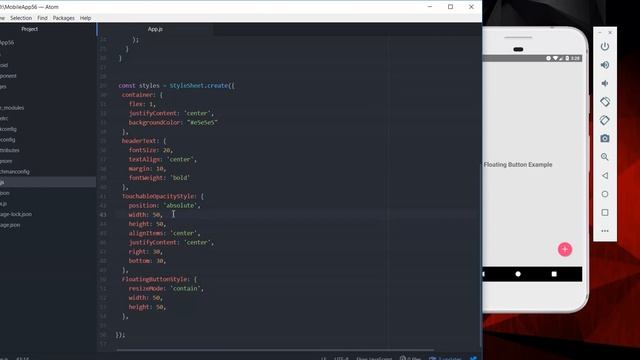Close the emulator side toolbar
Image resolution: width=640 pixels, height=360 pixels.
610,32
